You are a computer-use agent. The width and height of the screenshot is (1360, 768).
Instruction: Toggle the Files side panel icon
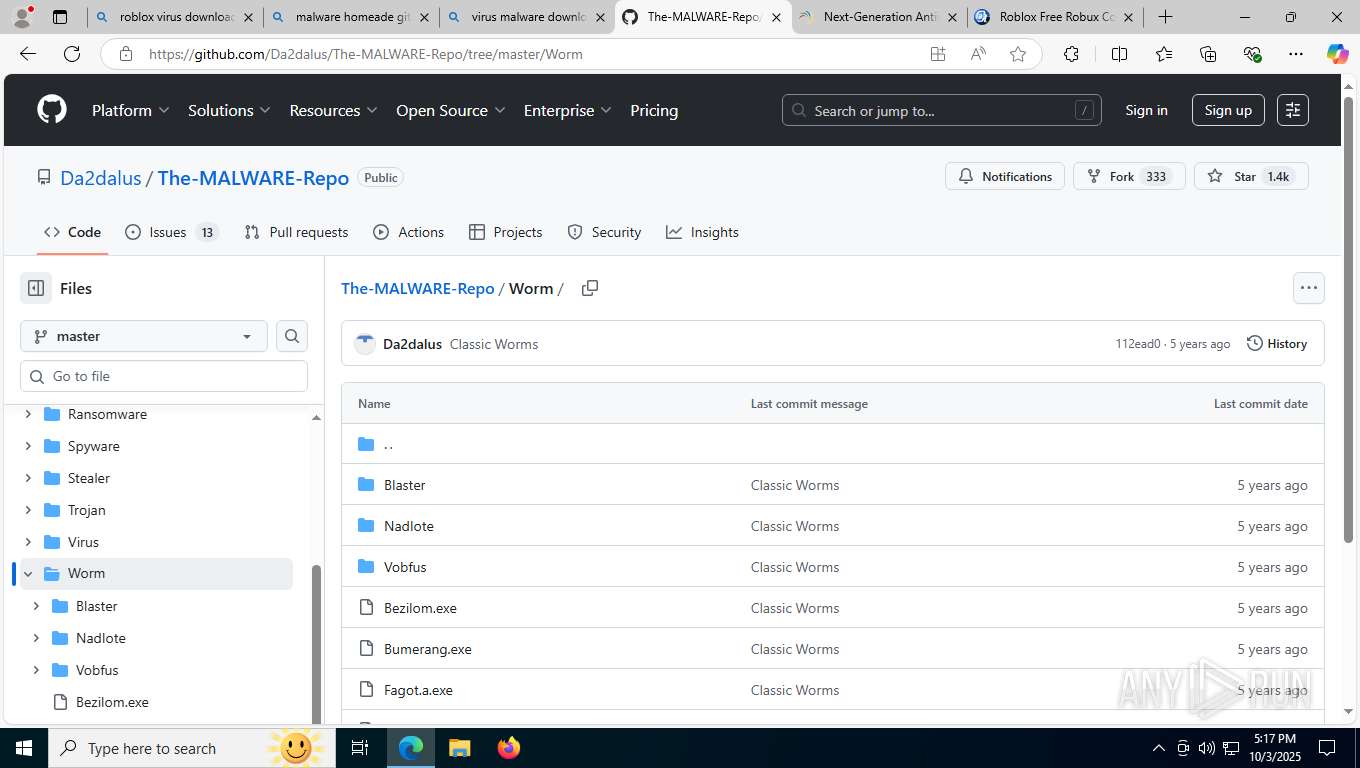[36, 288]
